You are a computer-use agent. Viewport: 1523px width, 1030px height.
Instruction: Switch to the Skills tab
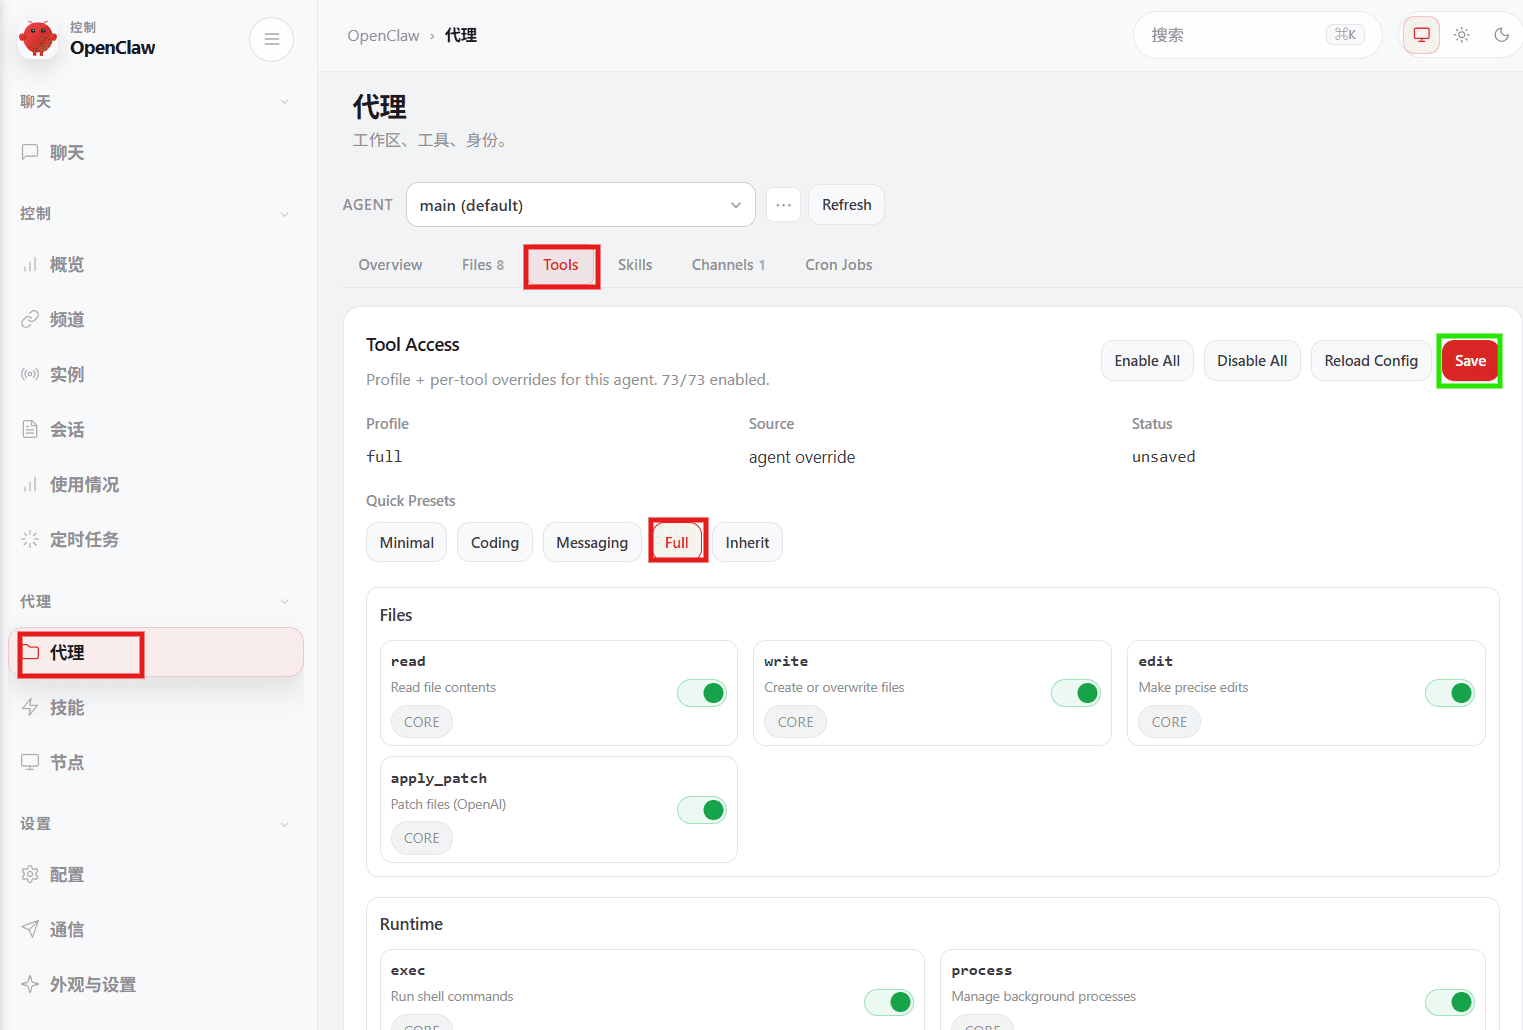[635, 265]
